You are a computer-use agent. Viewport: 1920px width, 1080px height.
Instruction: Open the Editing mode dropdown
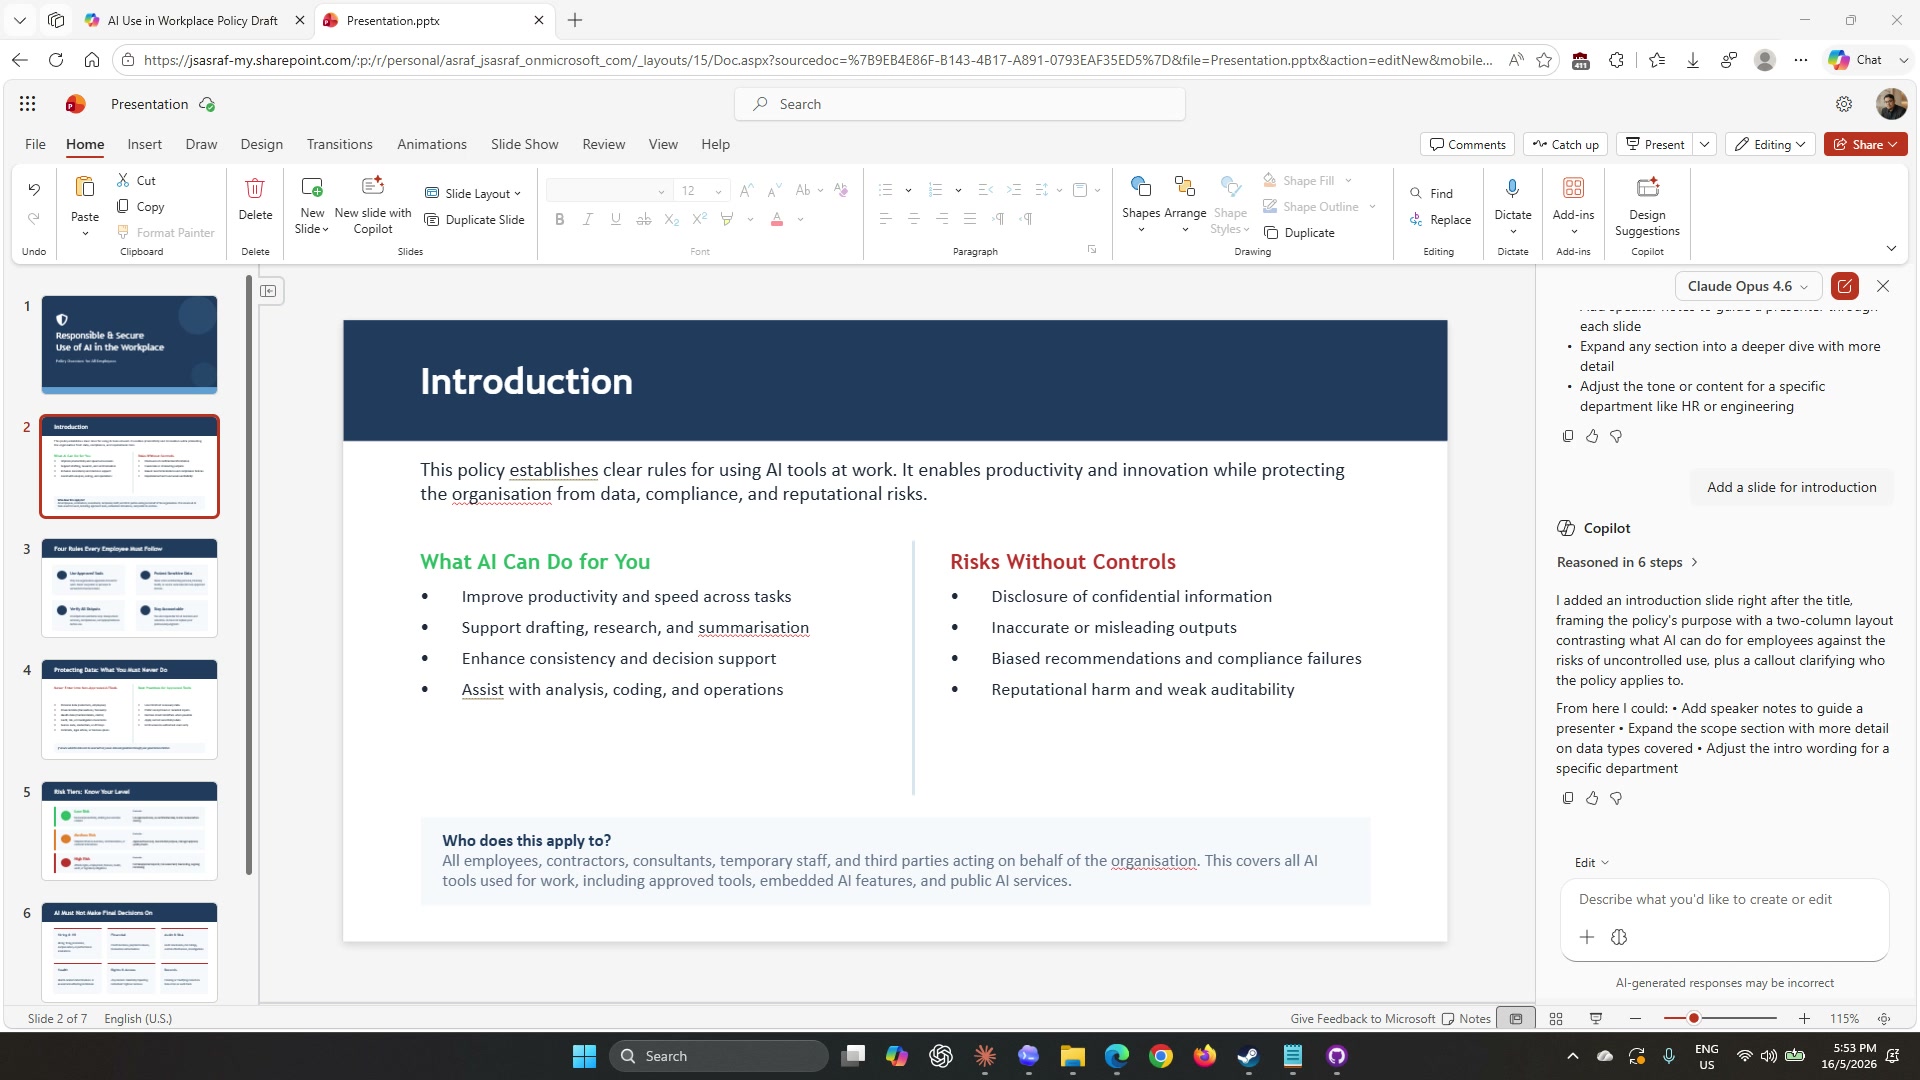(1771, 144)
